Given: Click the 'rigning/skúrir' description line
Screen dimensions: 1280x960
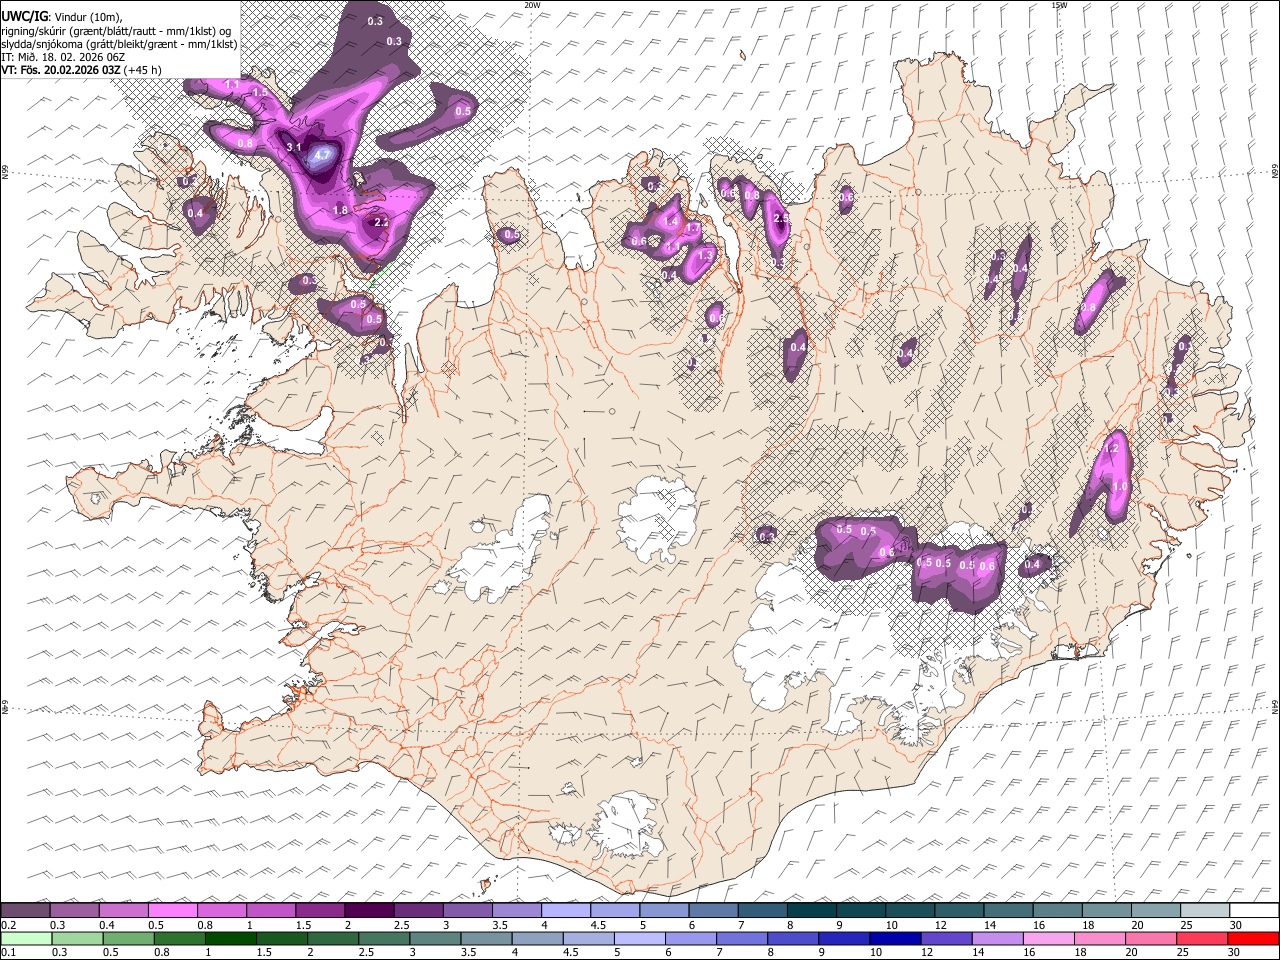Looking at the screenshot, I should [x=118, y=30].
